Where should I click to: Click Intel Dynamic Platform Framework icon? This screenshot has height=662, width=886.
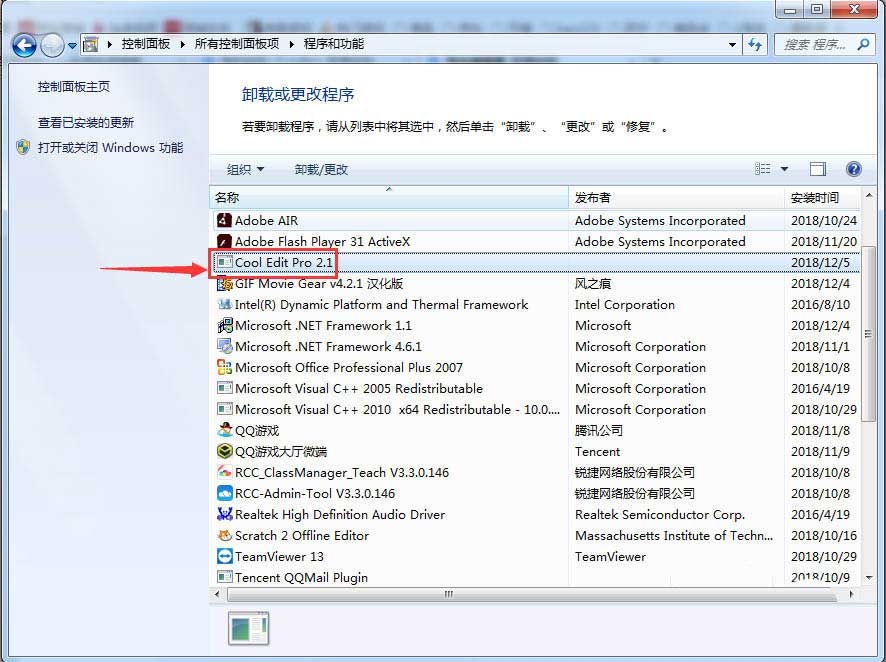224,304
